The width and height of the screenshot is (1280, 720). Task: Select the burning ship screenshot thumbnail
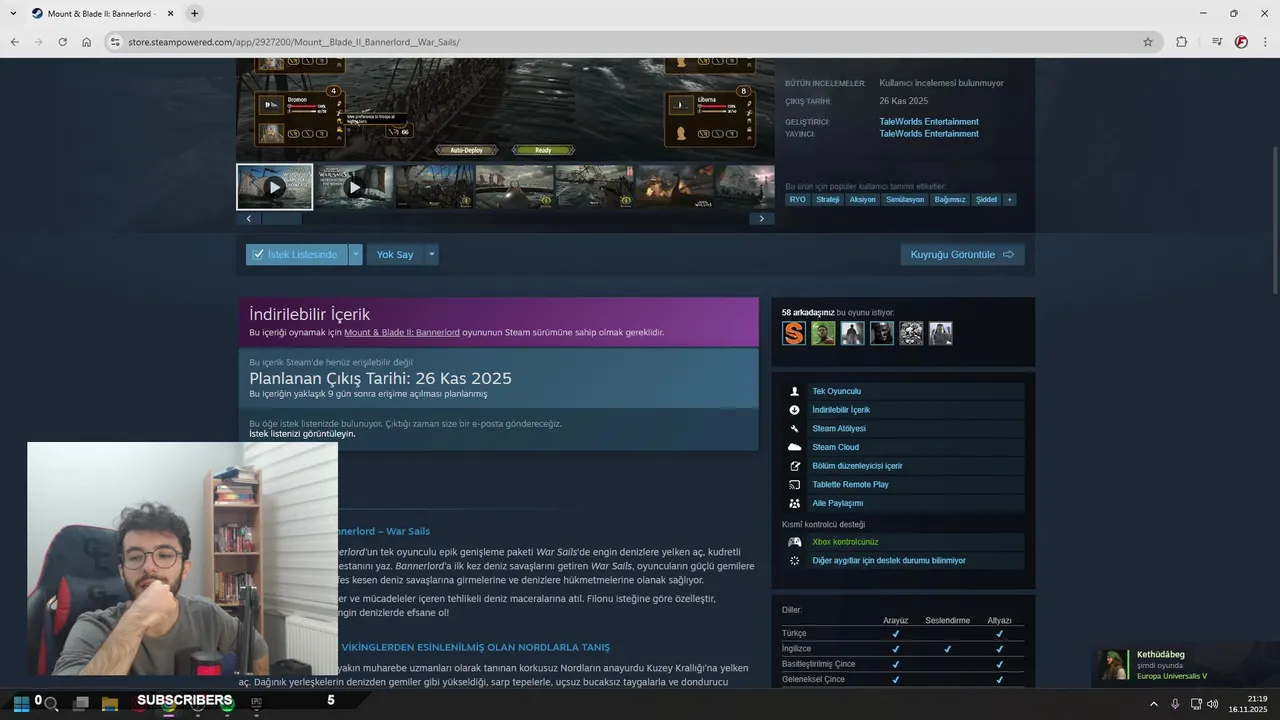674,187
